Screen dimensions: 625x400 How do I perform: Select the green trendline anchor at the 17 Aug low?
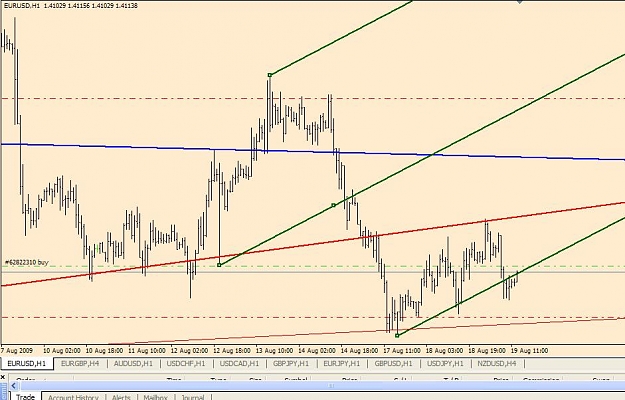[397, 335]
